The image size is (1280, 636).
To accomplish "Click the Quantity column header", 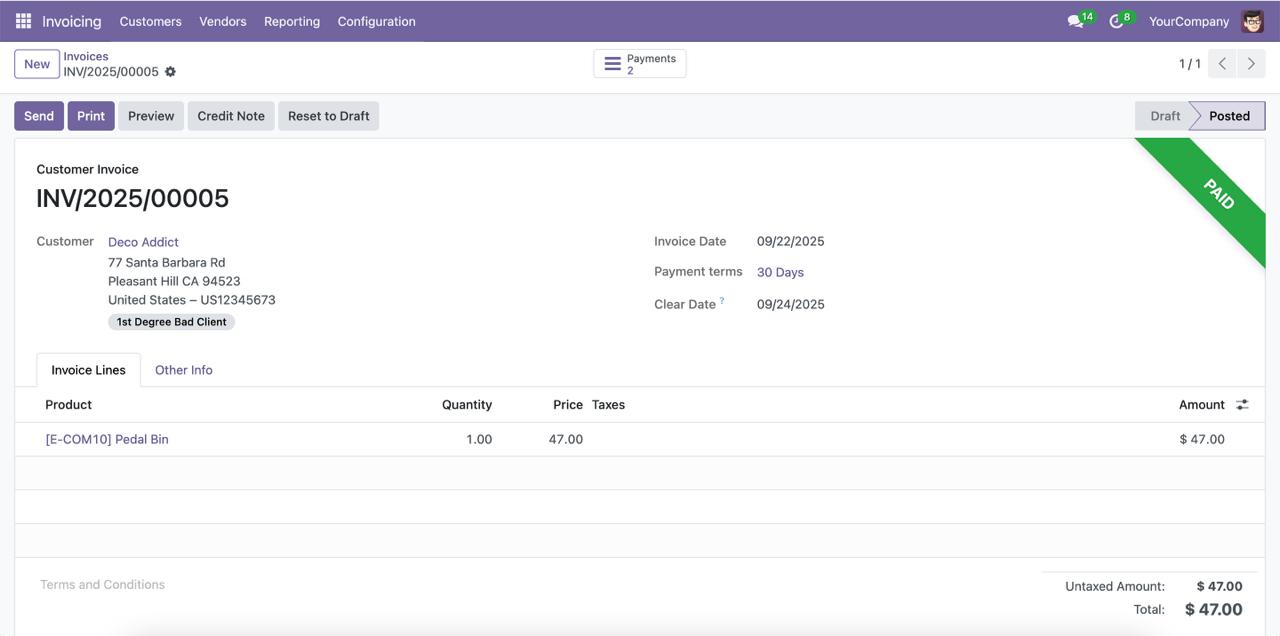I will click(x=467, y=405).
